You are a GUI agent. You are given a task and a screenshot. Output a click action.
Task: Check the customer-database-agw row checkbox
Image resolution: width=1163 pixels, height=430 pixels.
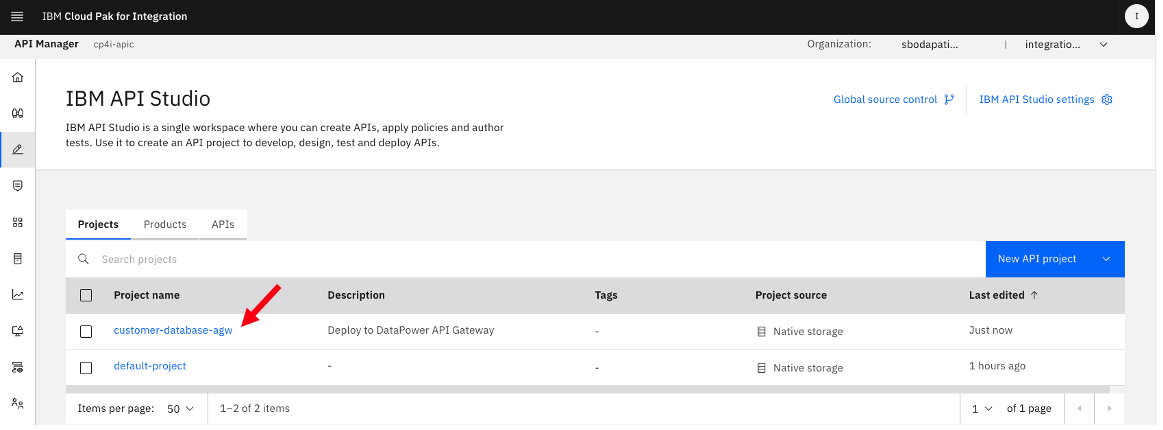tap(86, 331)
